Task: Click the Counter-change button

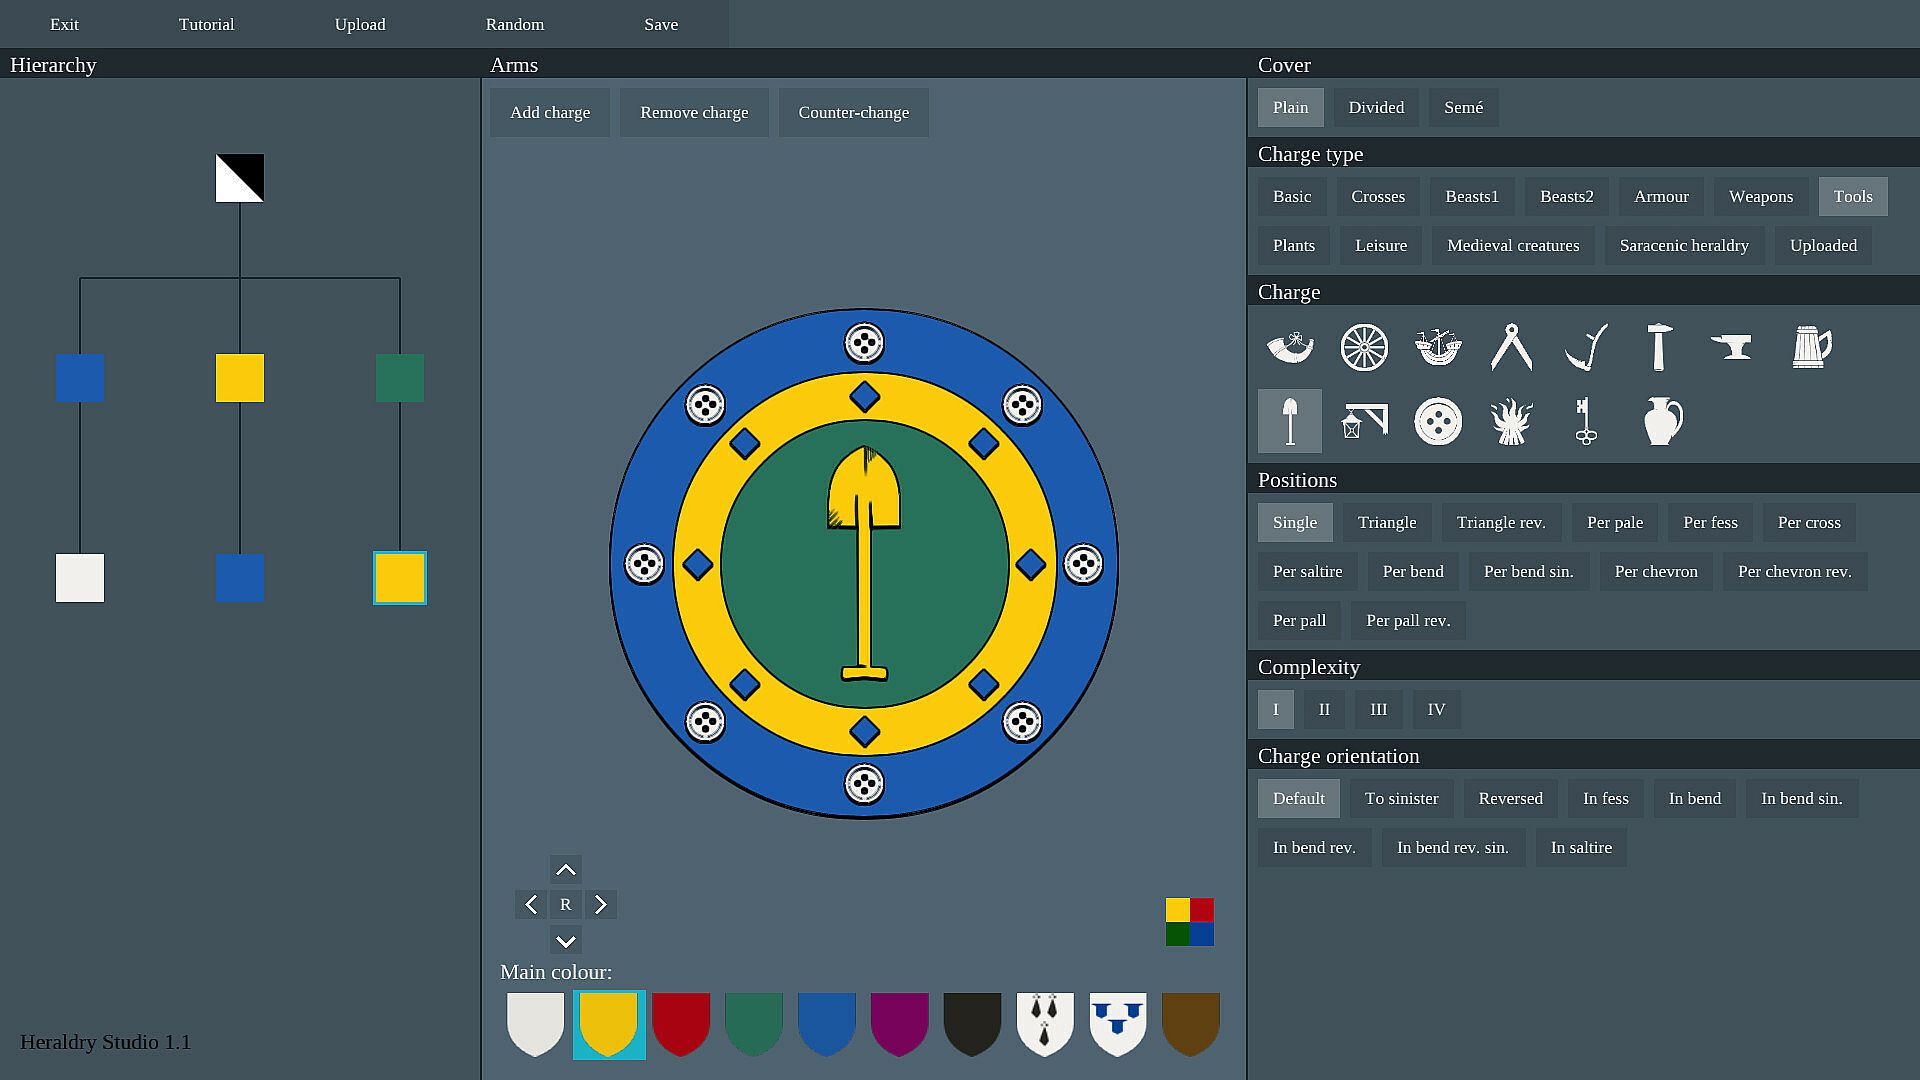Action: [x=853, y=112]
